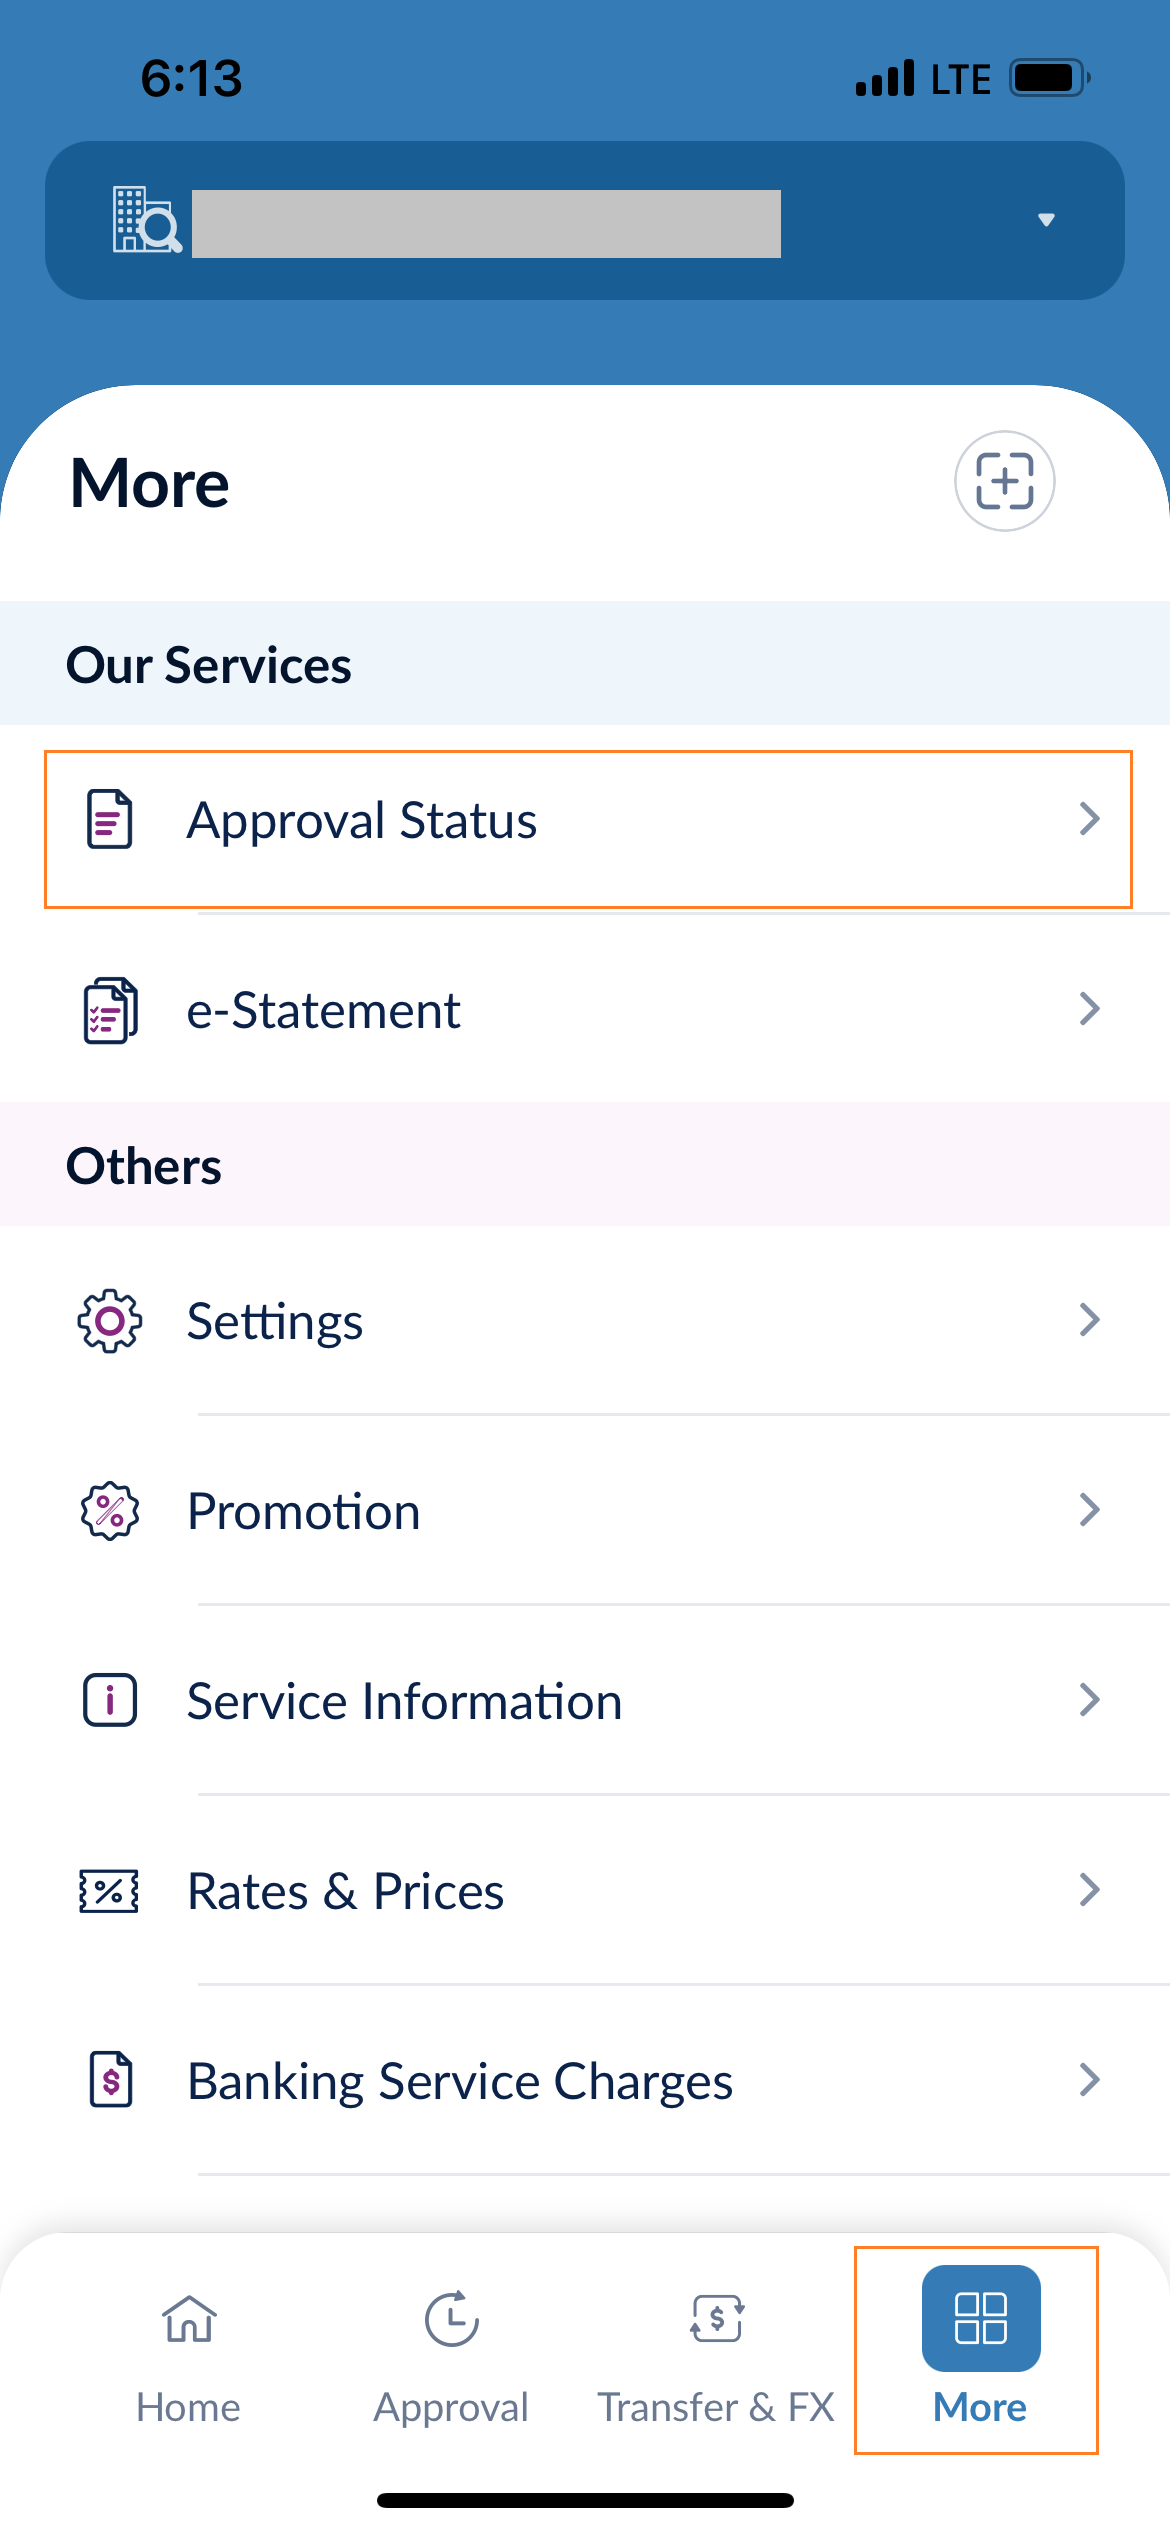Tap the Promotion percent badge icon
The height and width of the screenshot is (2532, 1170).
point(110,1511)
